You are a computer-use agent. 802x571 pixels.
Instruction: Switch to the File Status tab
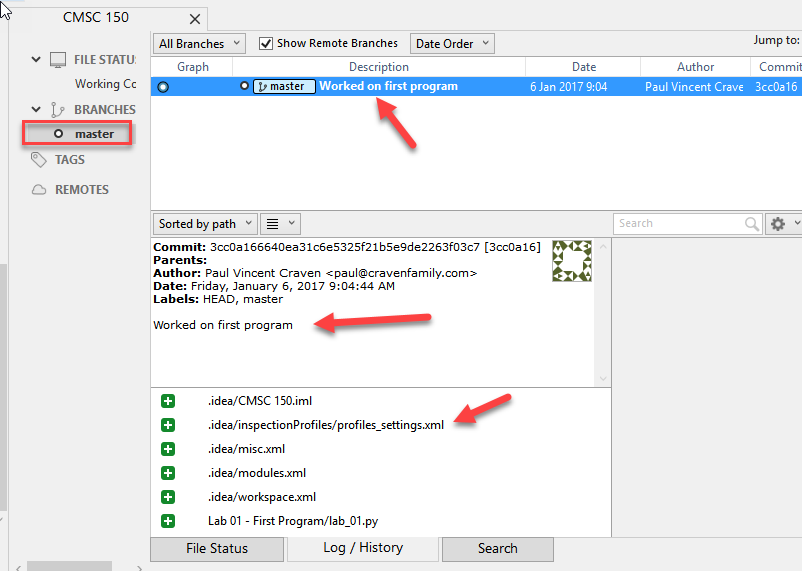point(217,549)
